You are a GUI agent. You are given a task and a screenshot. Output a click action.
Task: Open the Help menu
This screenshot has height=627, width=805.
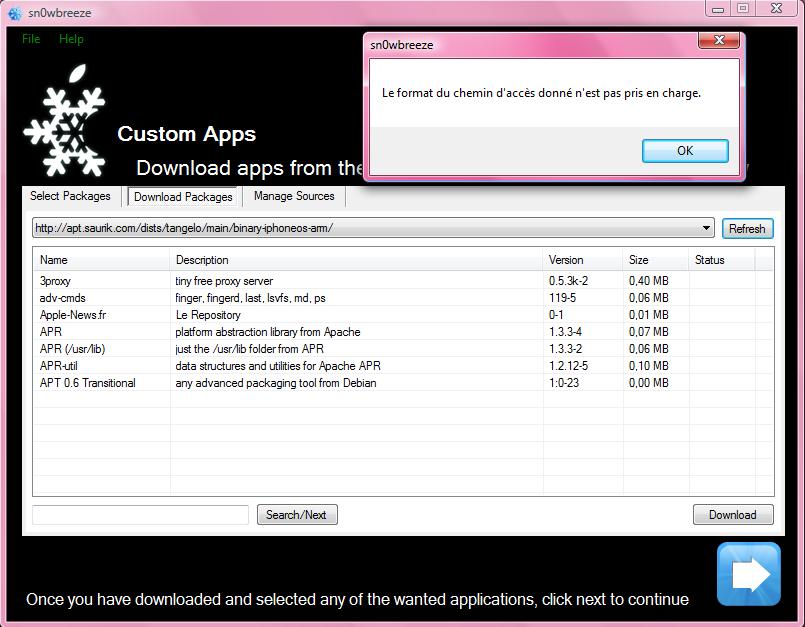[x=71, y=39]
